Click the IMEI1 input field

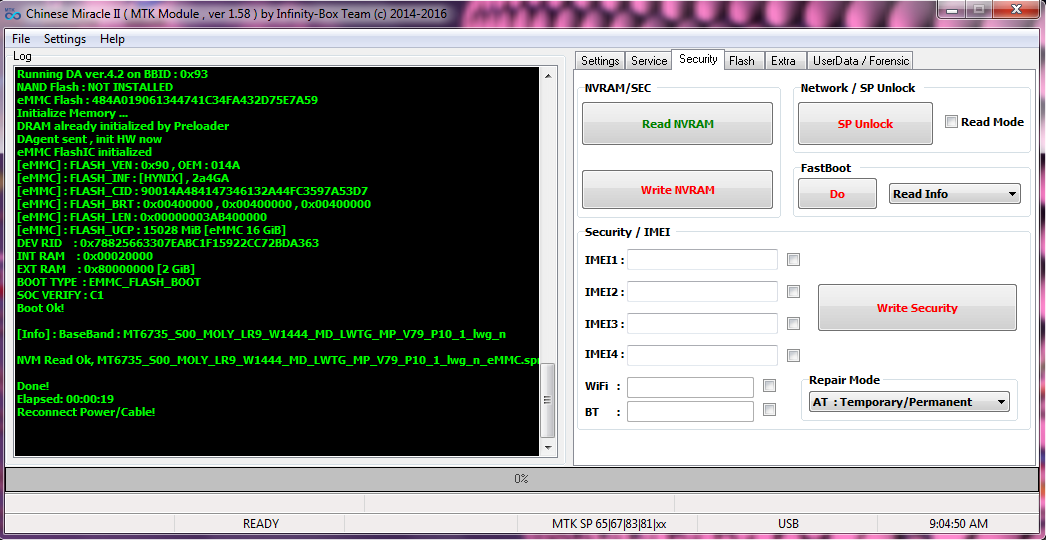pyautogui.click(x=702, y=260)
